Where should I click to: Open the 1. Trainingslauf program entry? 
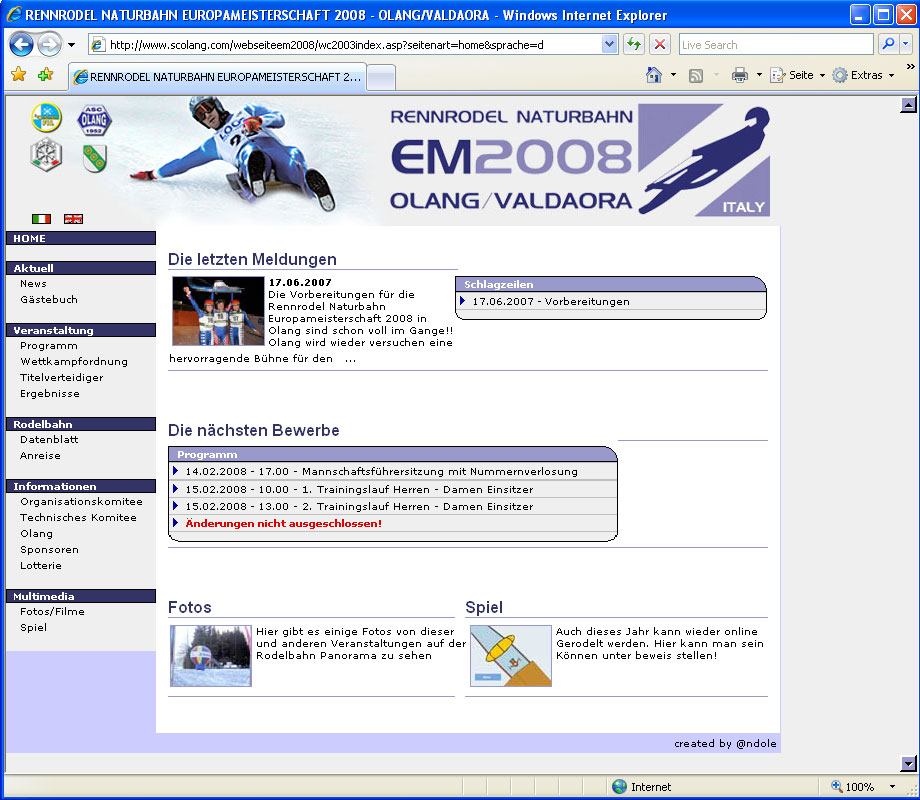point(360,489)
